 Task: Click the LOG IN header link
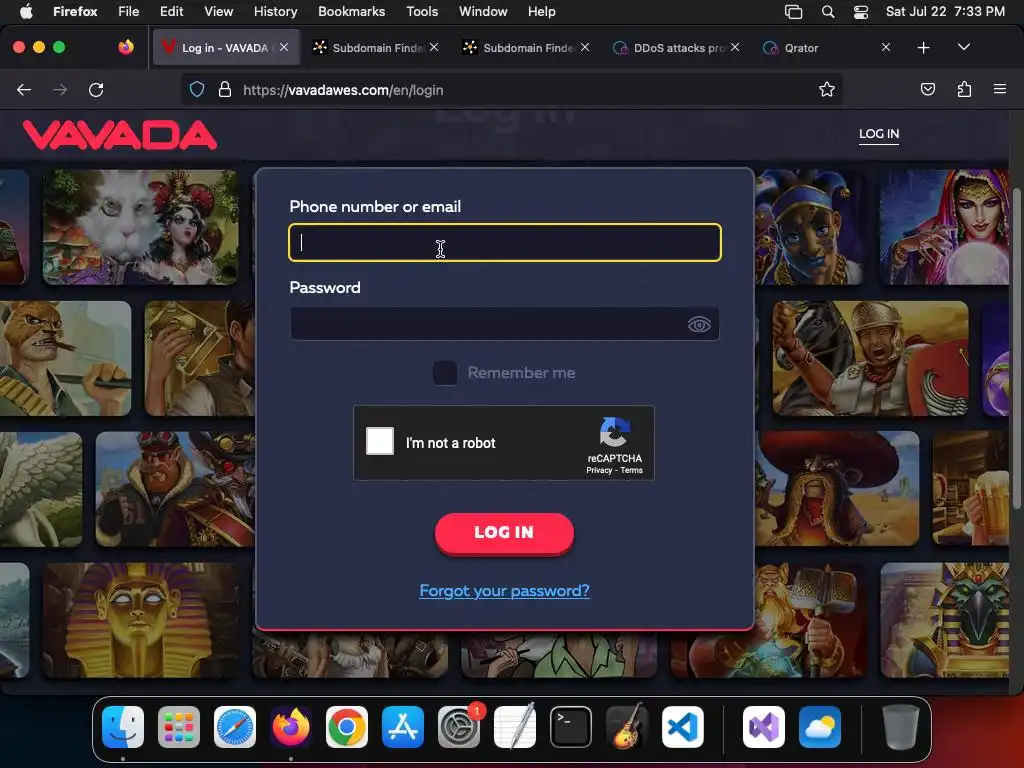pos(878,134)
